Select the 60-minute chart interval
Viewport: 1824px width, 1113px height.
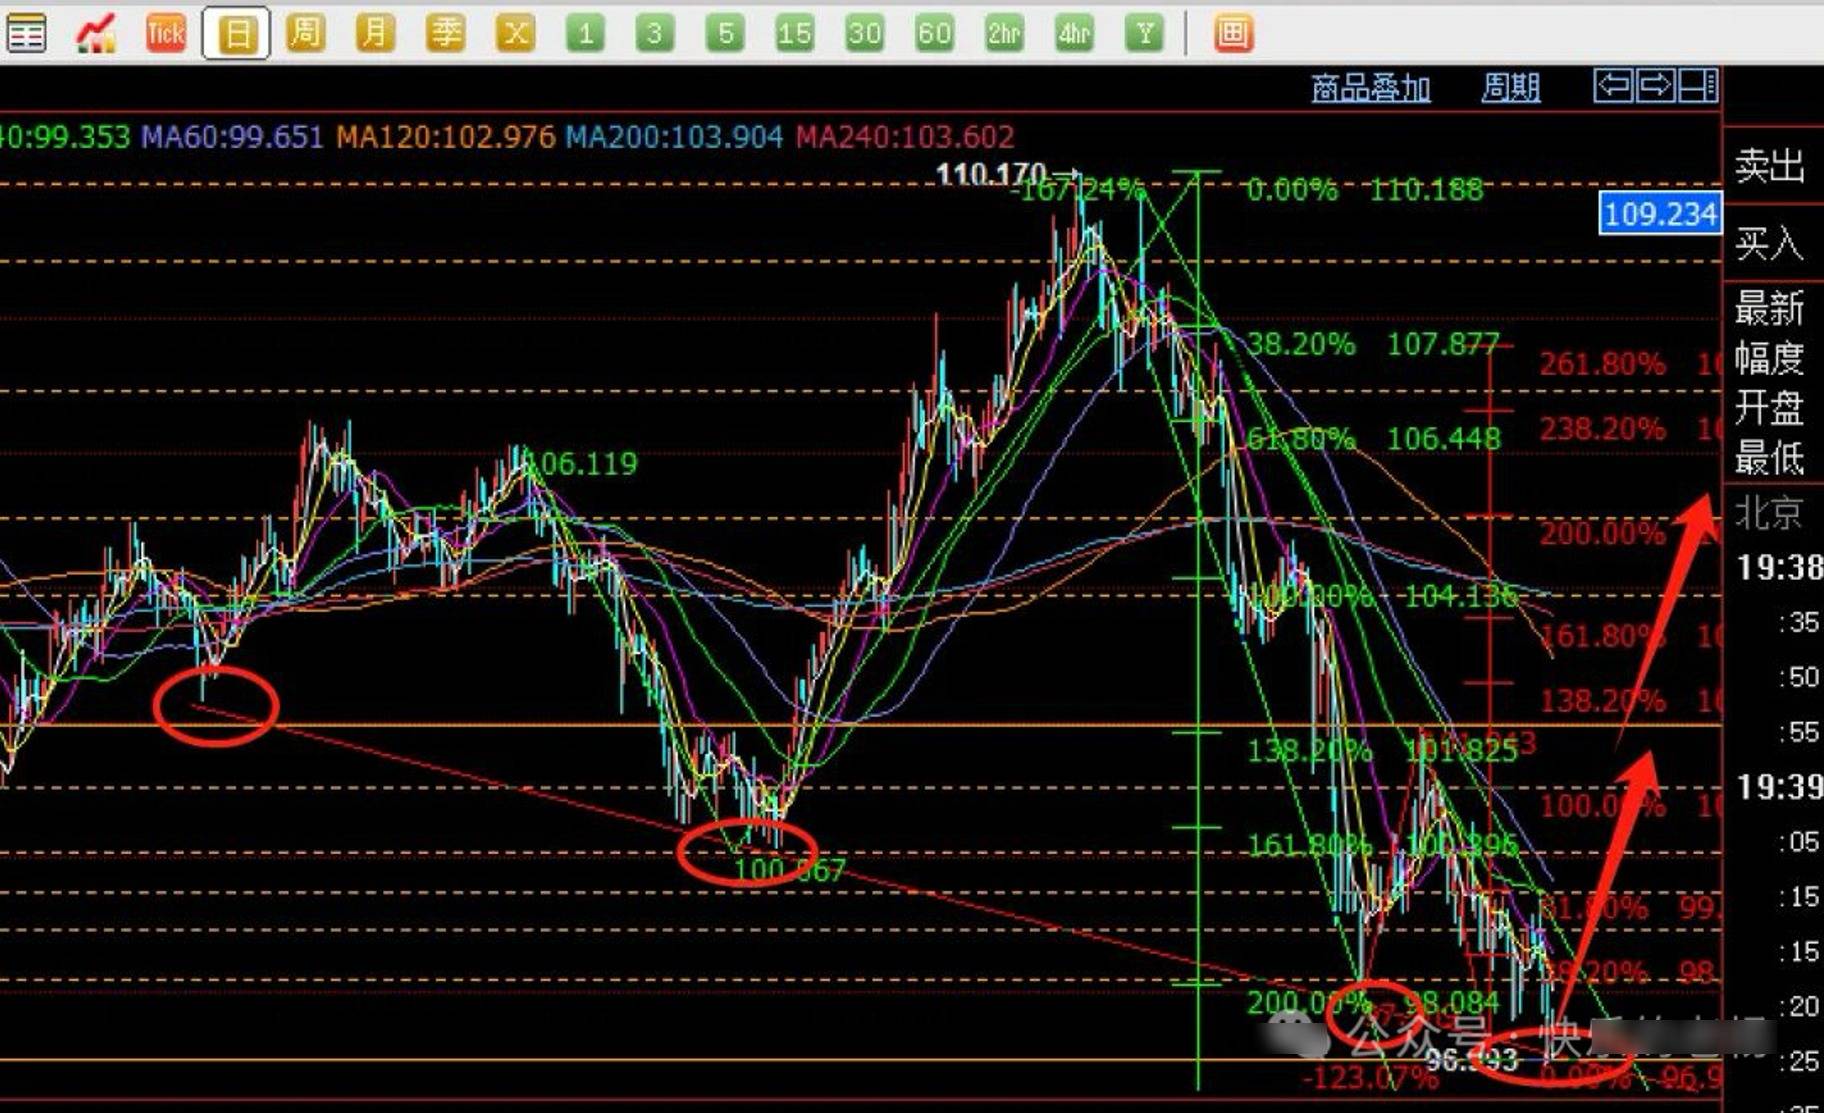(934, 34)
